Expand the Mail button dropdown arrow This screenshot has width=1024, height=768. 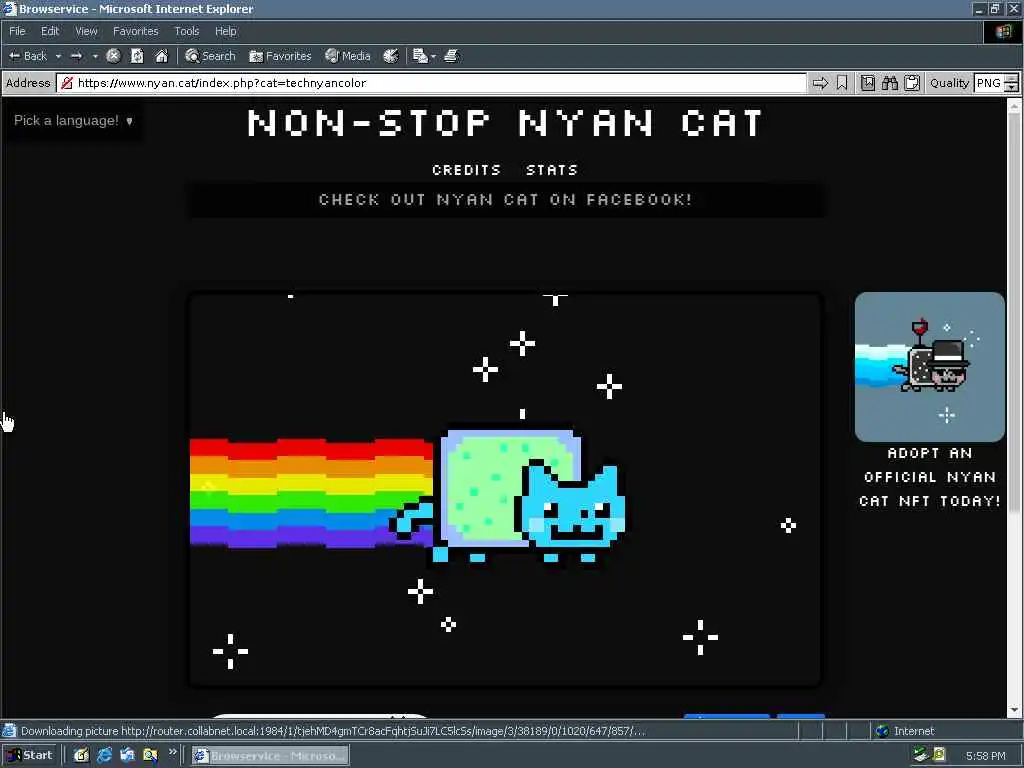coord(433,56)
